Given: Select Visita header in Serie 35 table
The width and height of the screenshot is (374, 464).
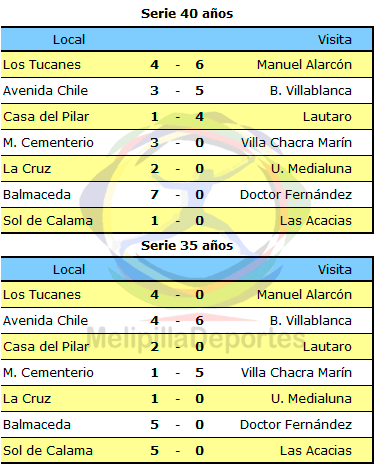Looking at the screenshot, I should click(x=335, y=270).
